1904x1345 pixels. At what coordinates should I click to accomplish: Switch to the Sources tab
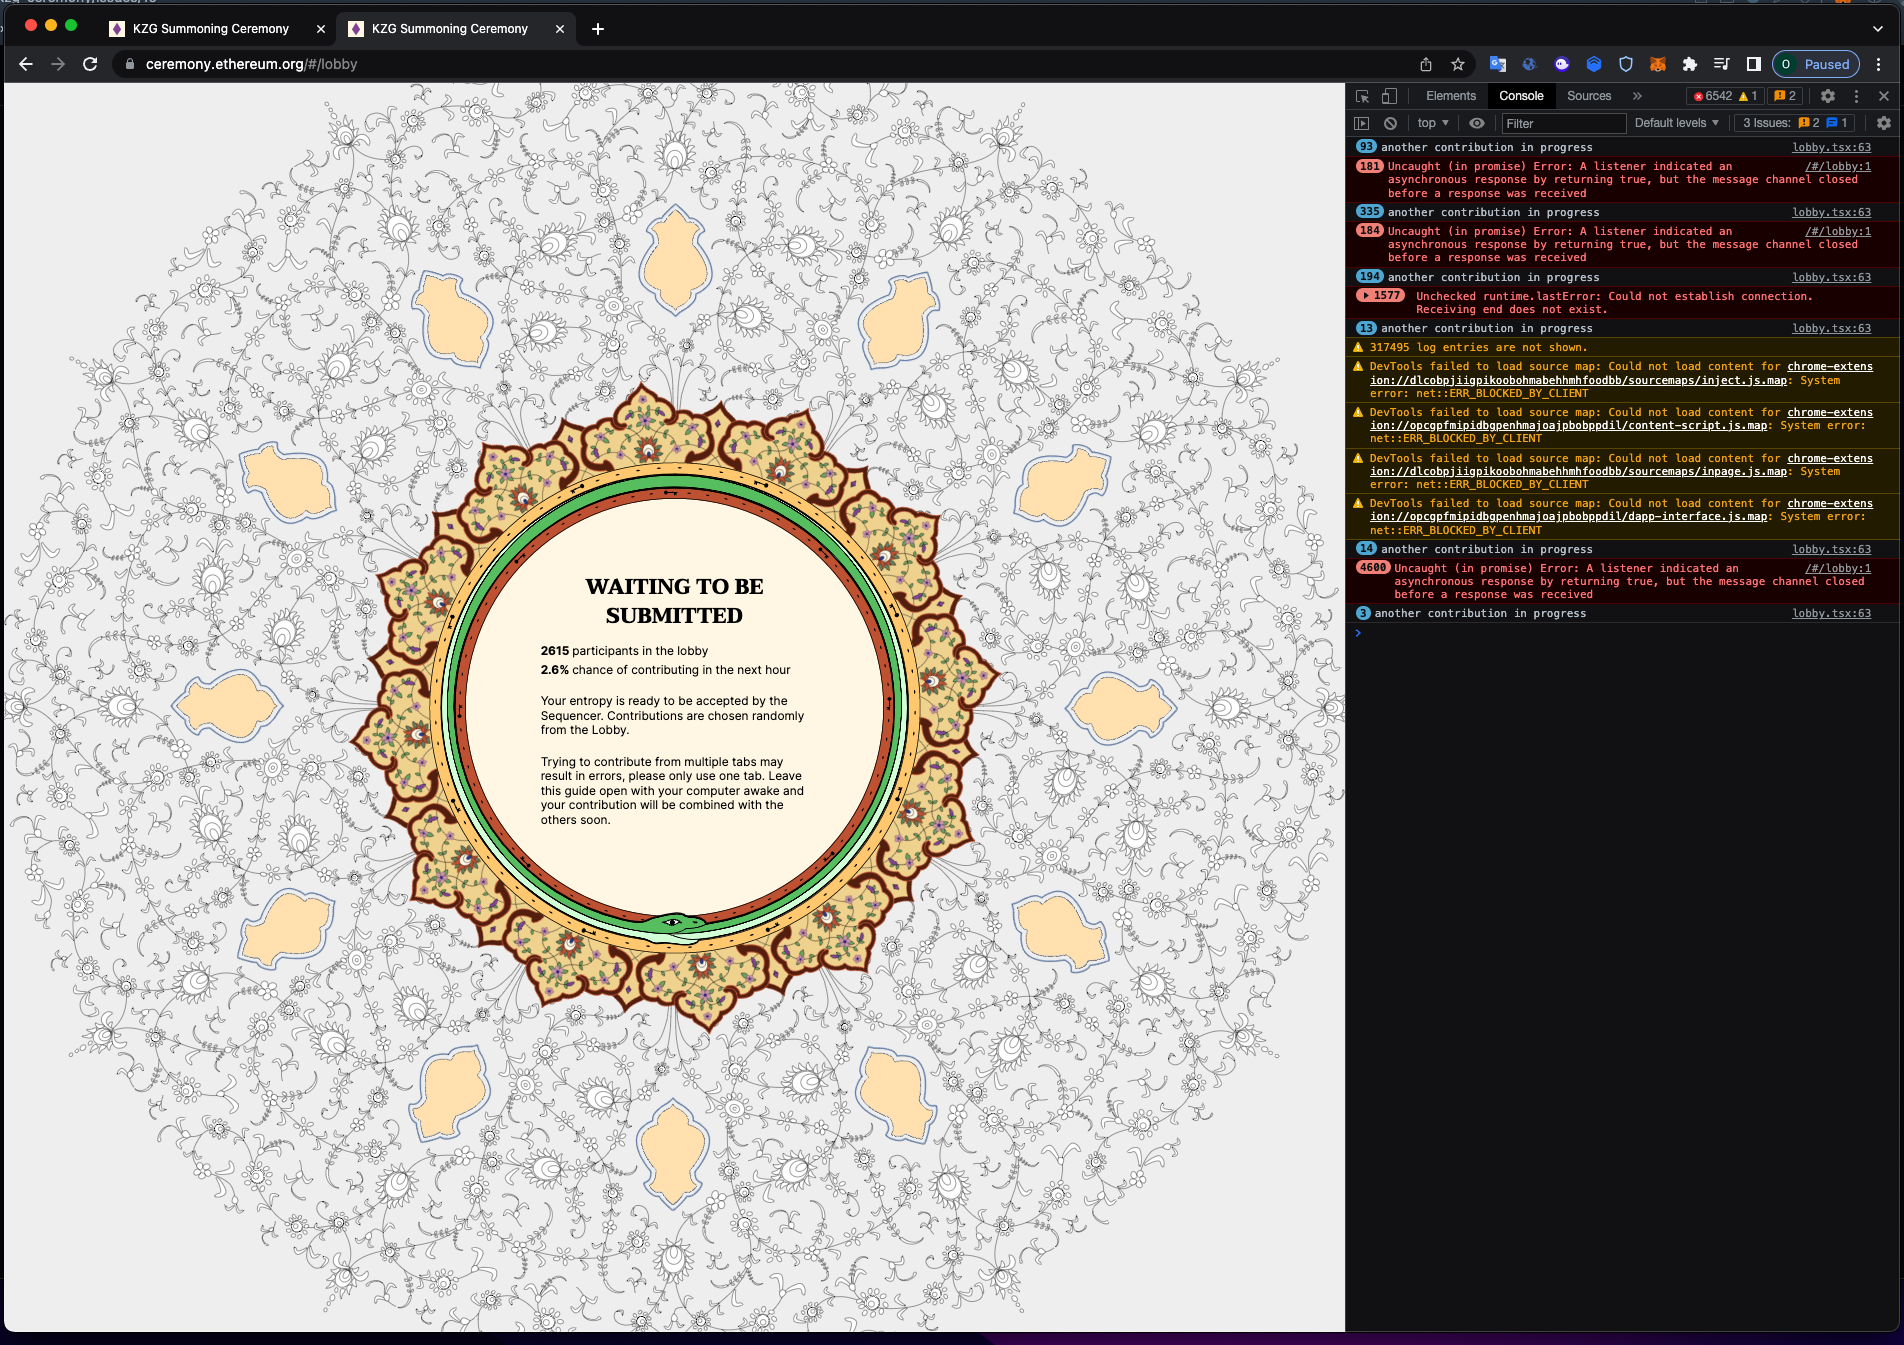[x=1588, y=96]
